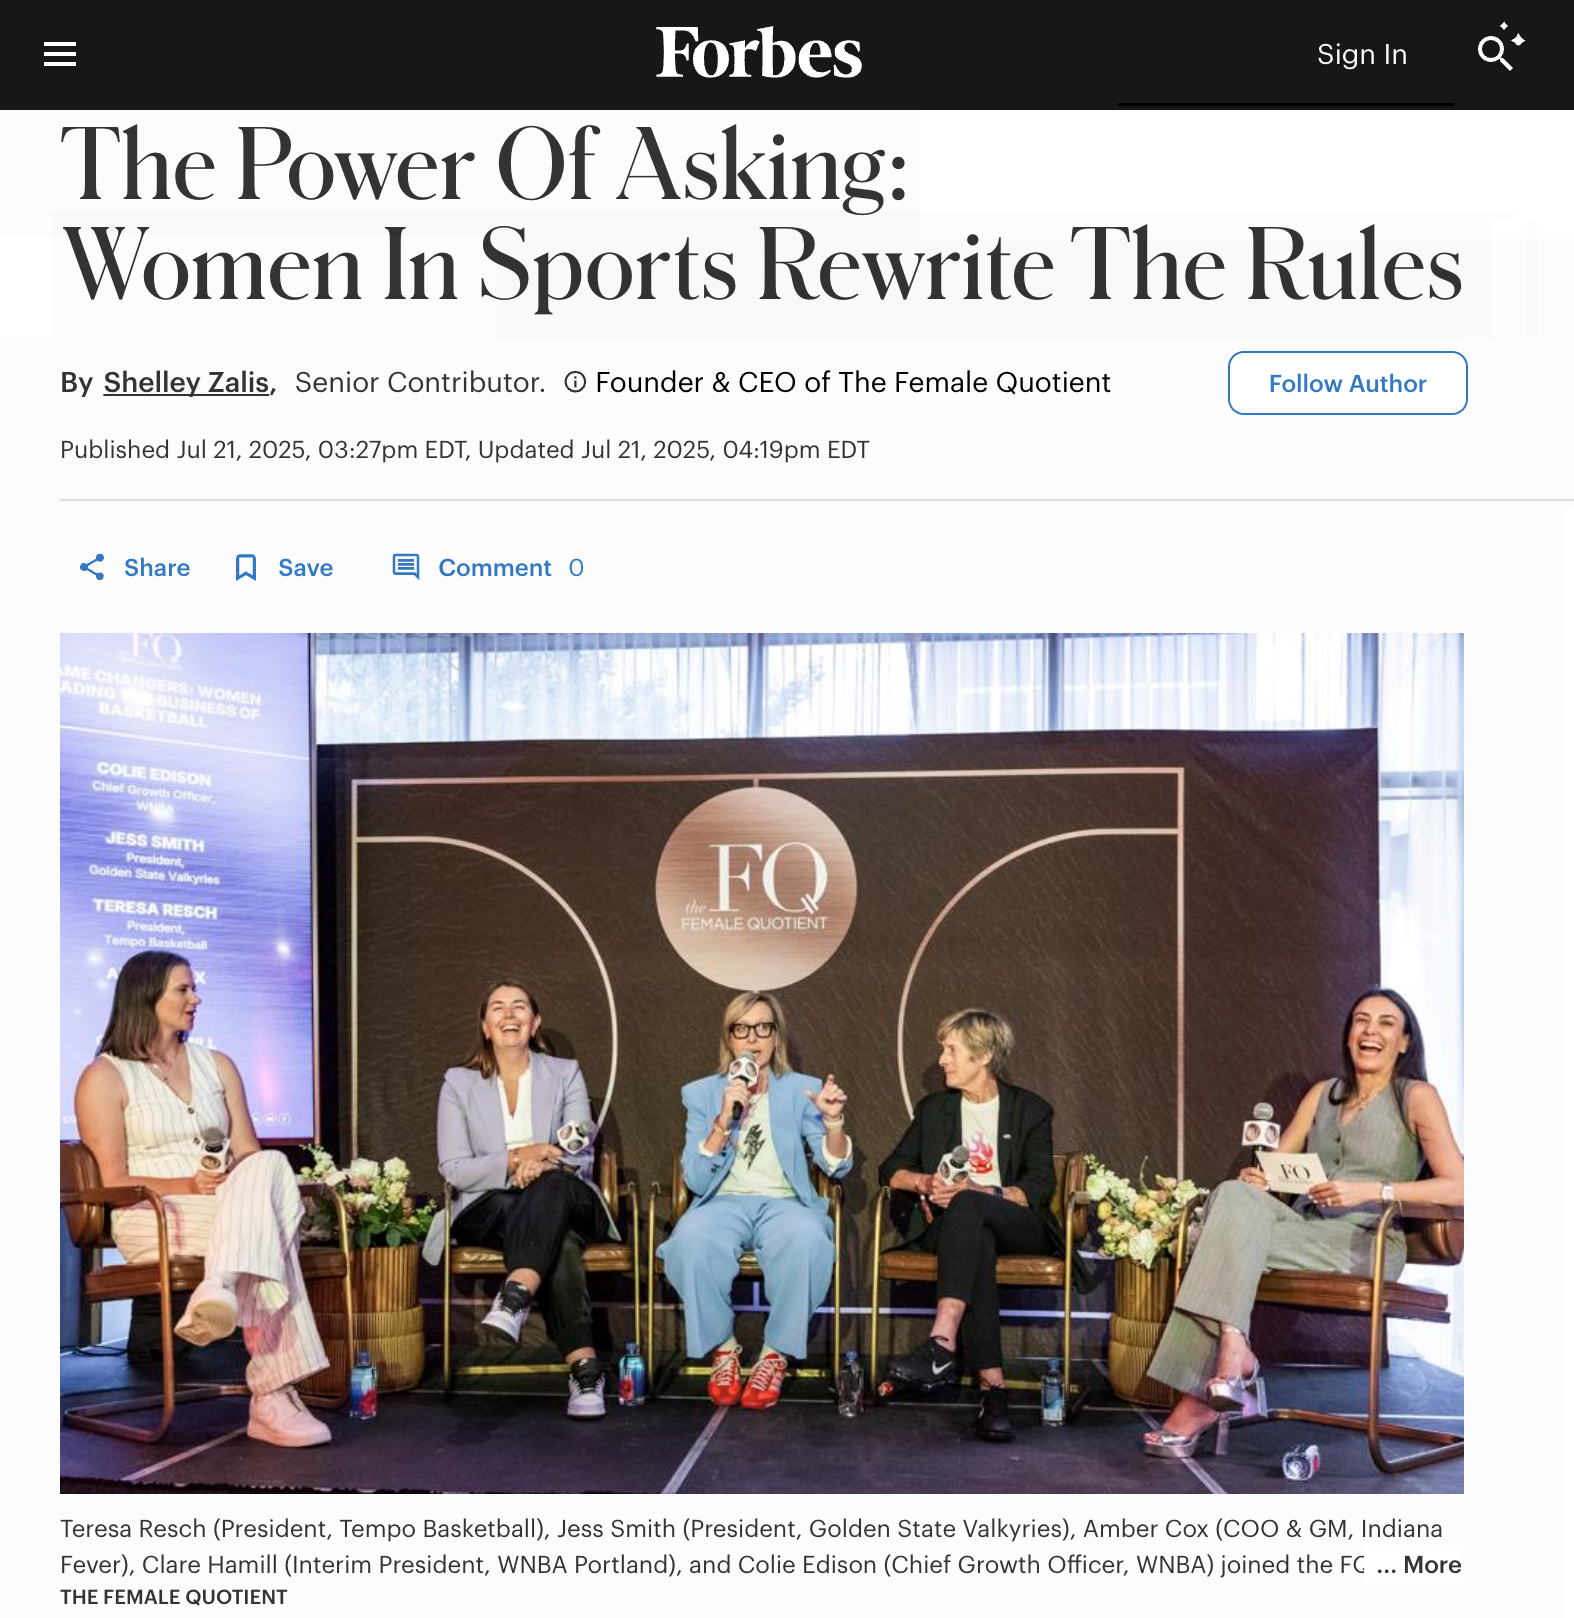This screenshot has height=1618, width=1574.
Task: Open the hamburger navigation menu
Action: 60,54
